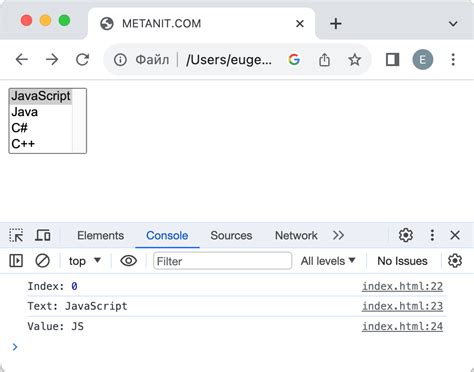This screenshot has width=474, height=372.
Task: Click the Index: 0 log message
Action: [x=53, y=286]
